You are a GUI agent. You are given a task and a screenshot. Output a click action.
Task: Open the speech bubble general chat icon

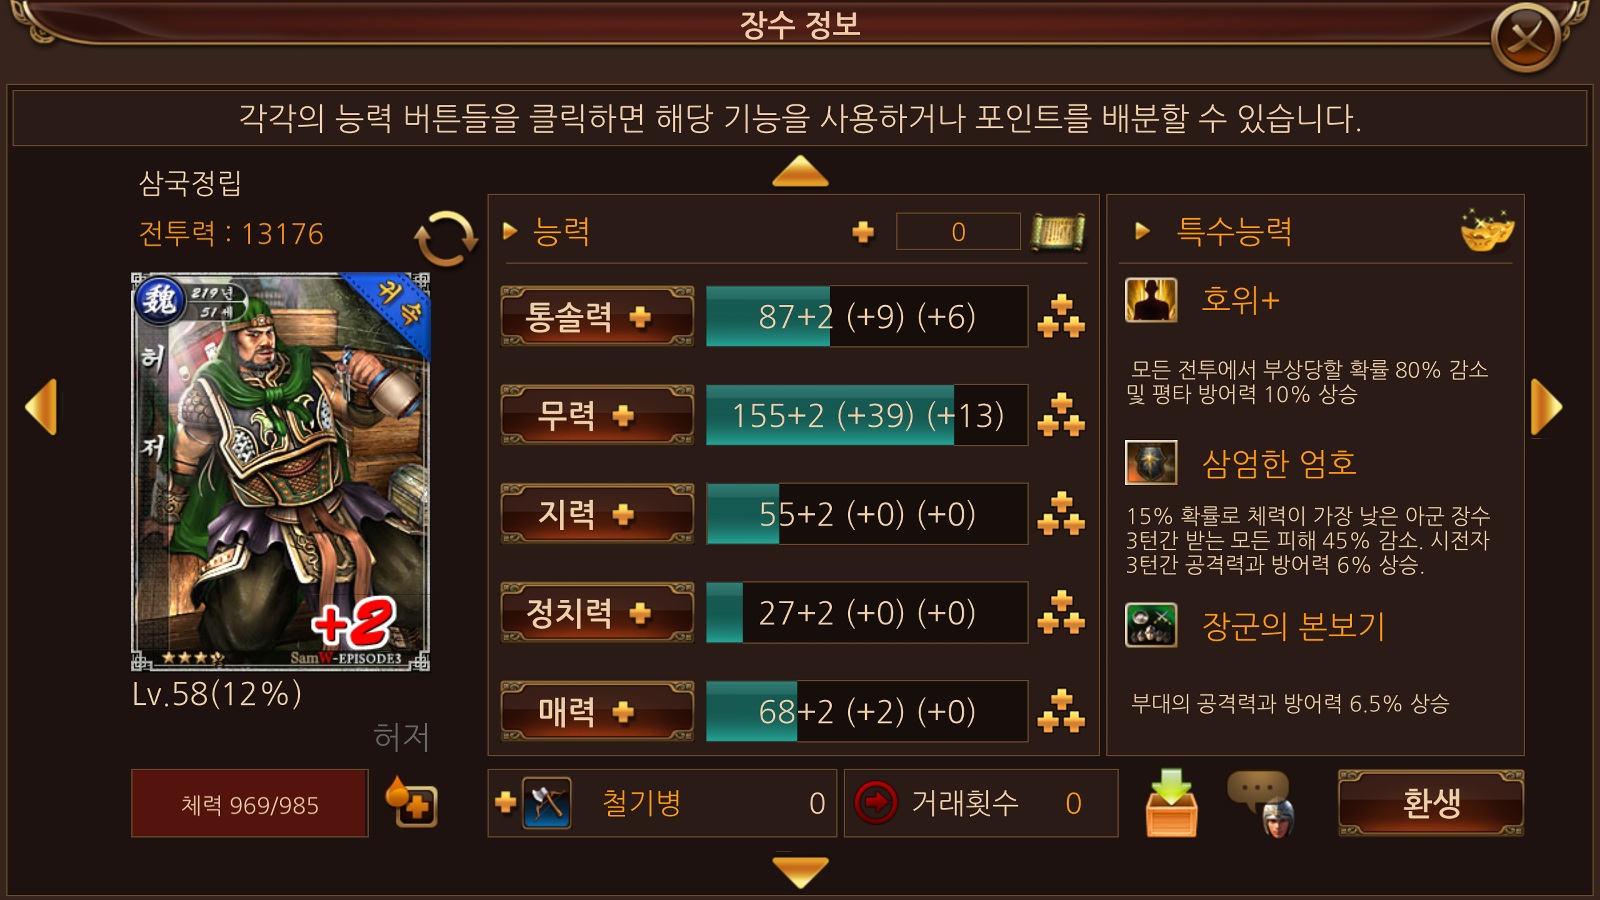pos(1262,803)
